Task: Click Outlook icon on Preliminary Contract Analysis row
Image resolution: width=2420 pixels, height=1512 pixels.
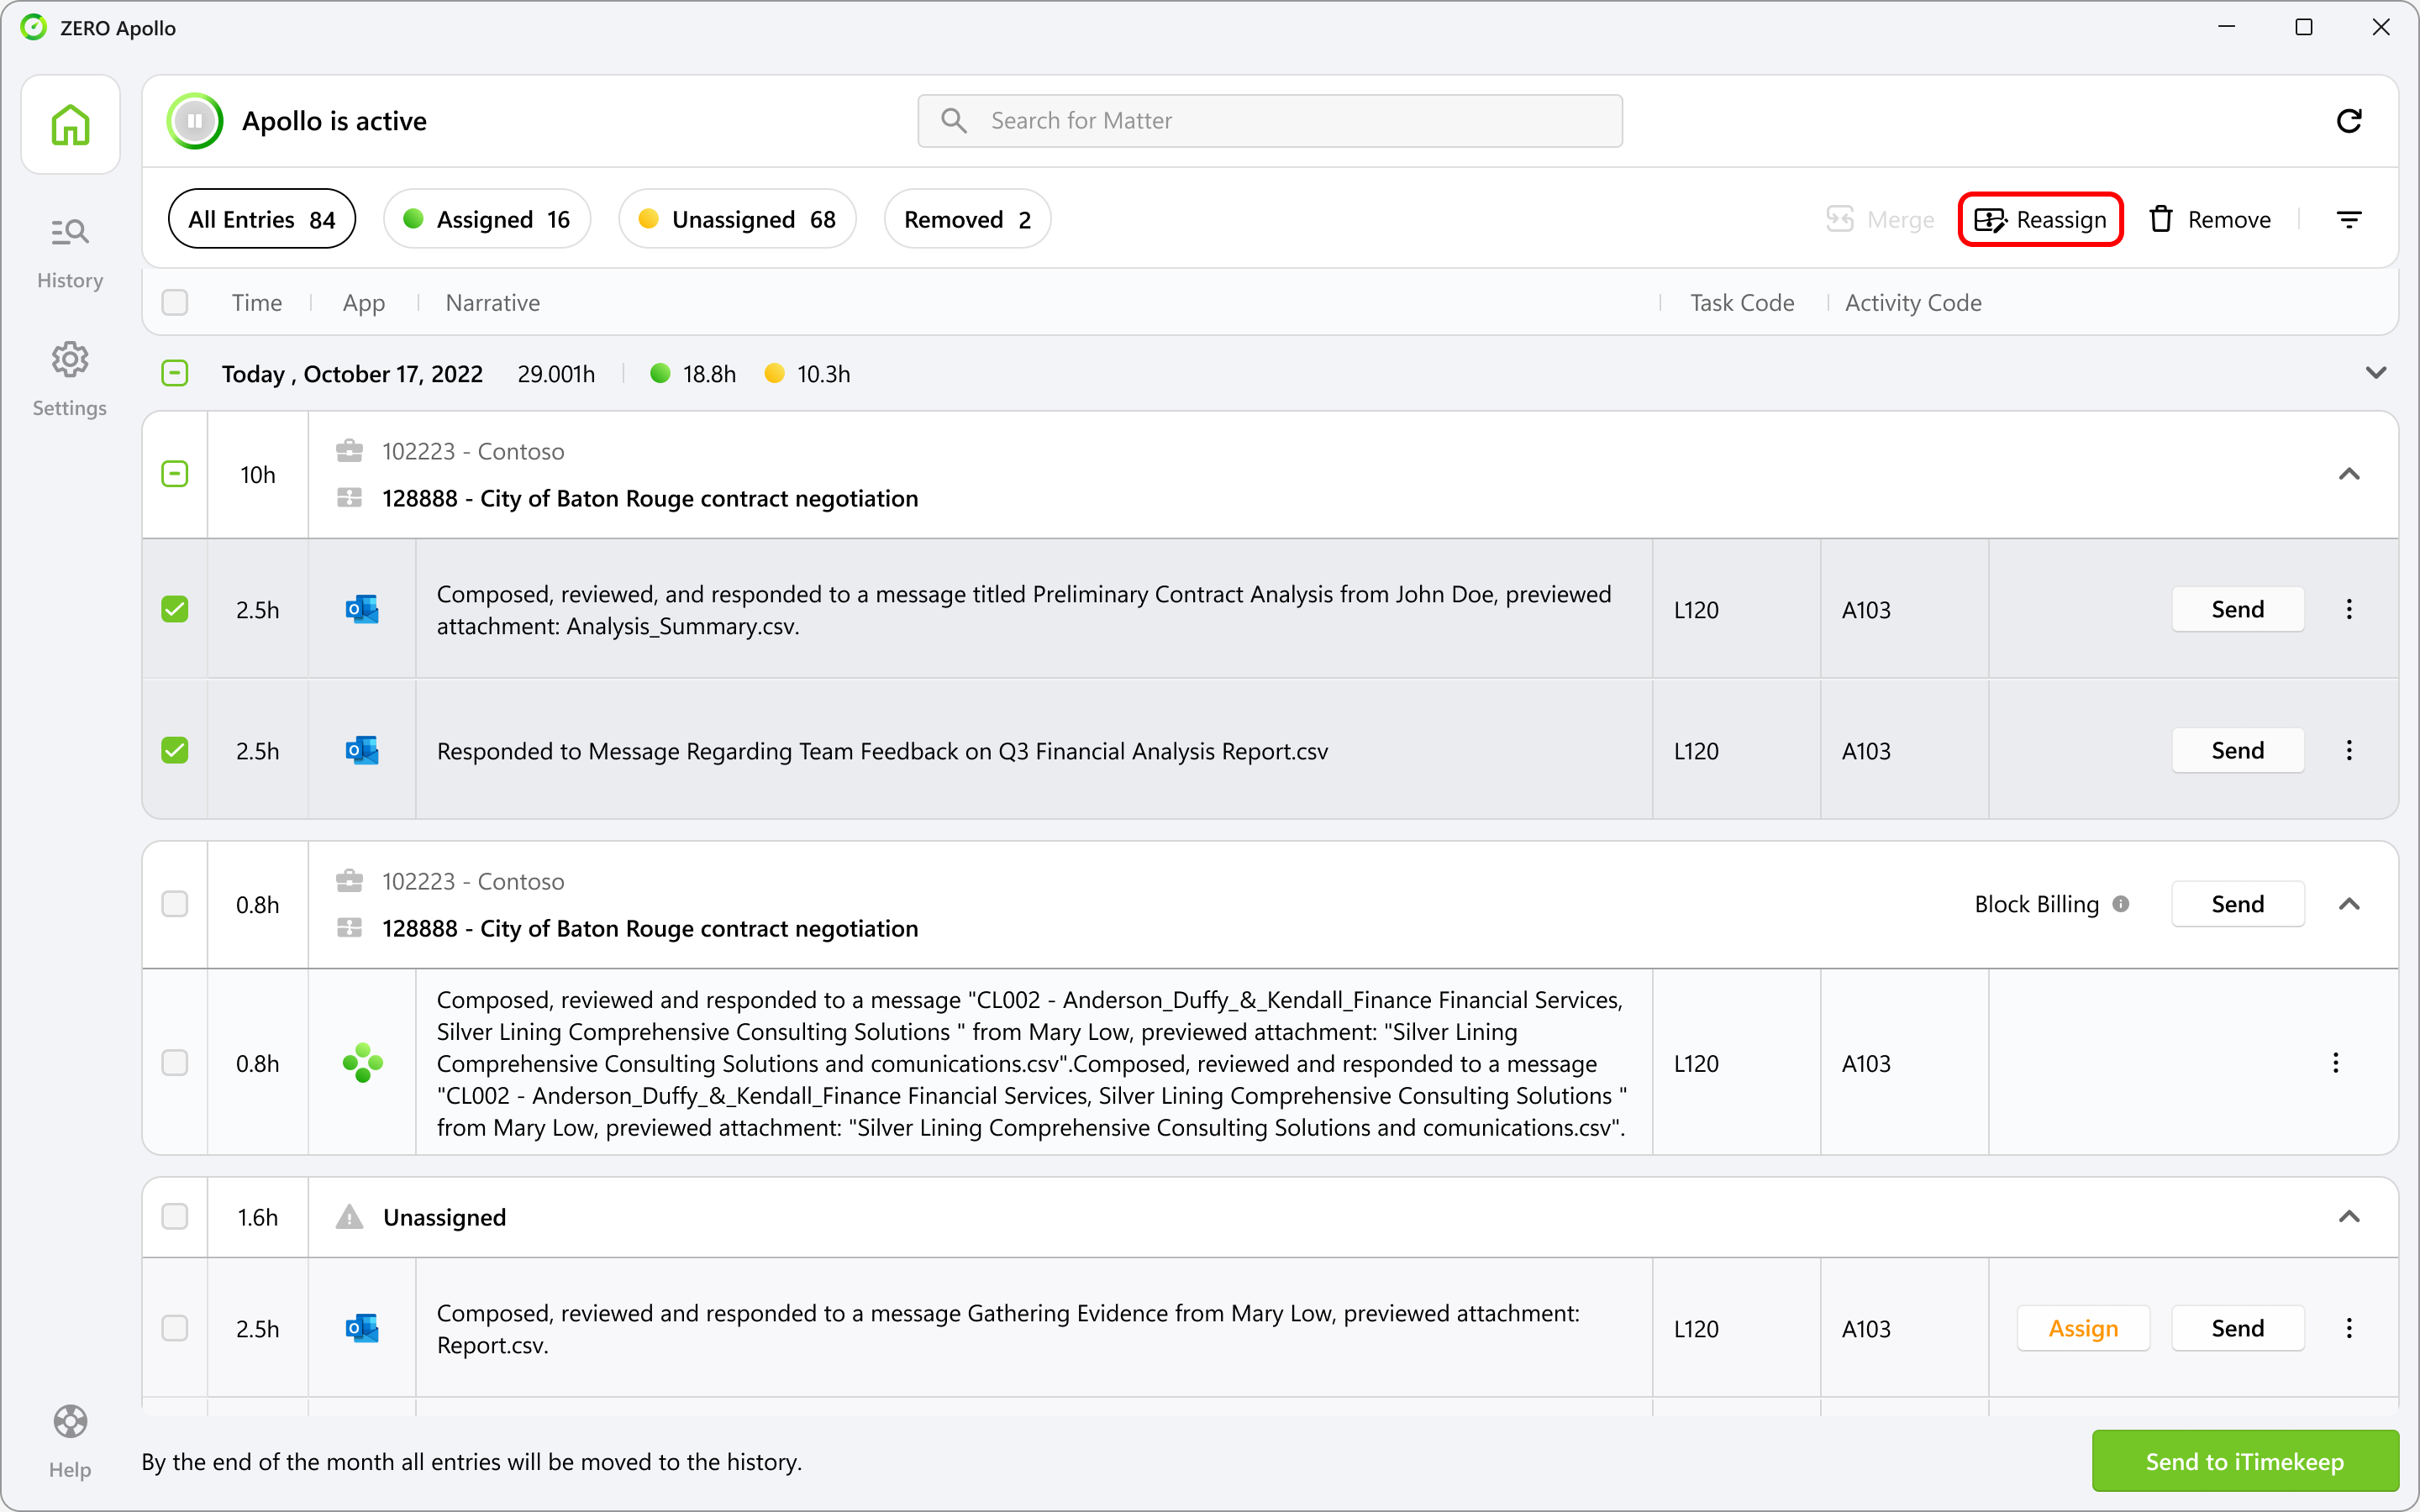Action: click(362, 609)
